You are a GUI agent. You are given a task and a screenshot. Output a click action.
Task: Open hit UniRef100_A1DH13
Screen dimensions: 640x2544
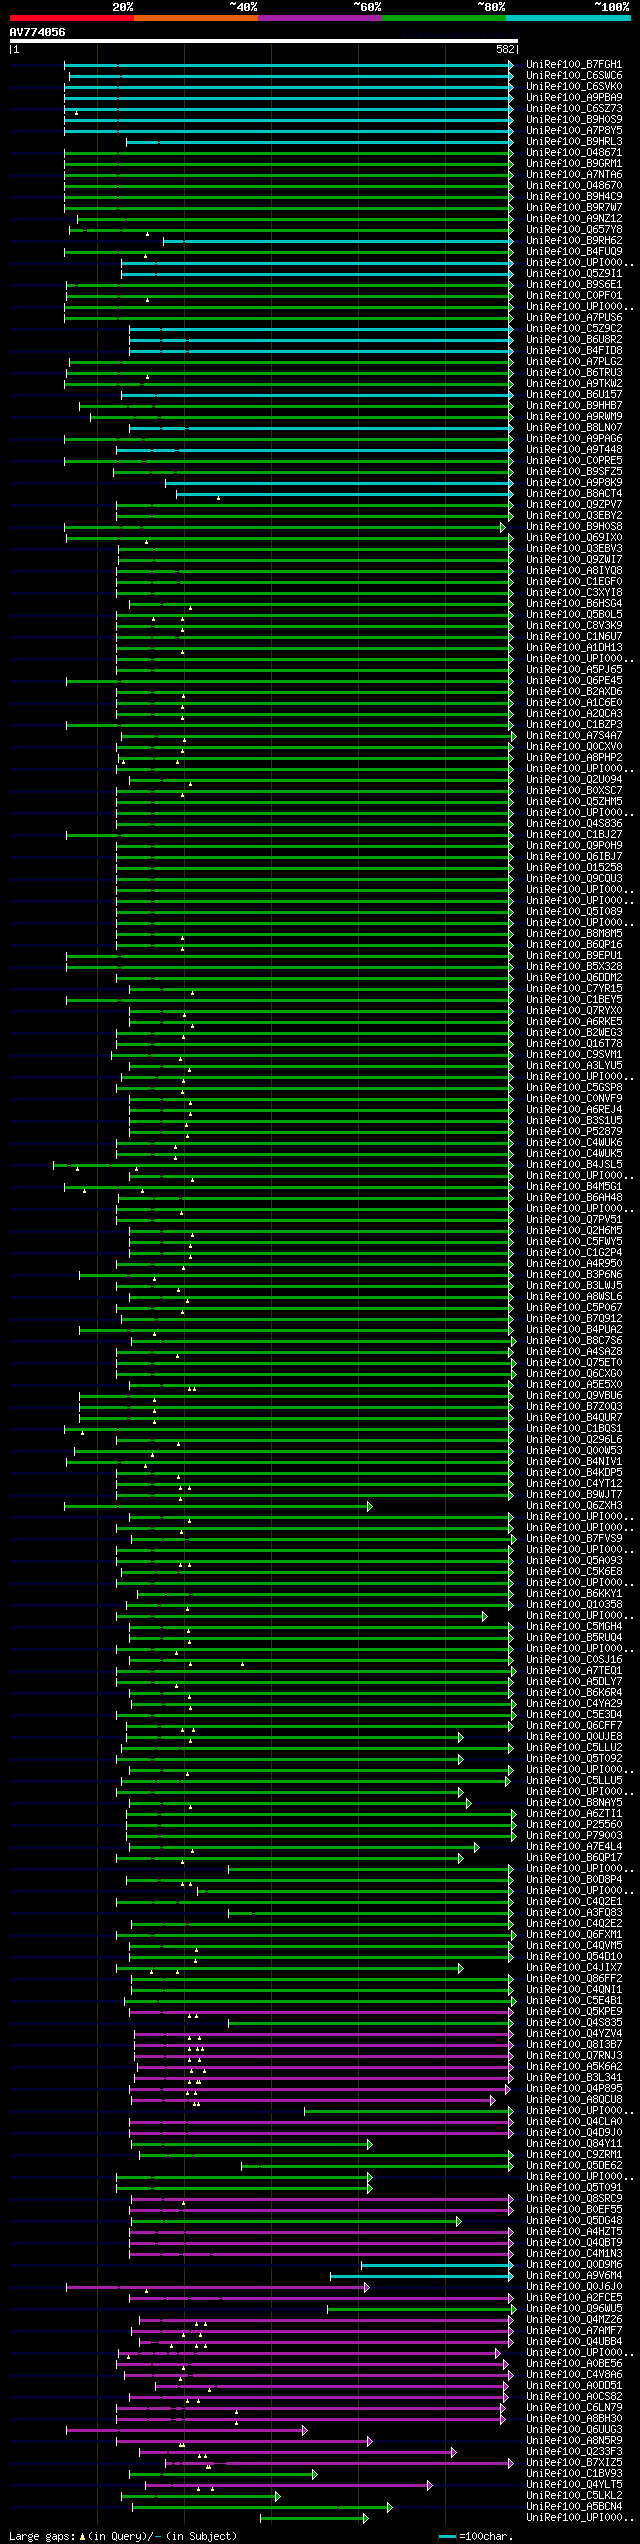[574, 648]
